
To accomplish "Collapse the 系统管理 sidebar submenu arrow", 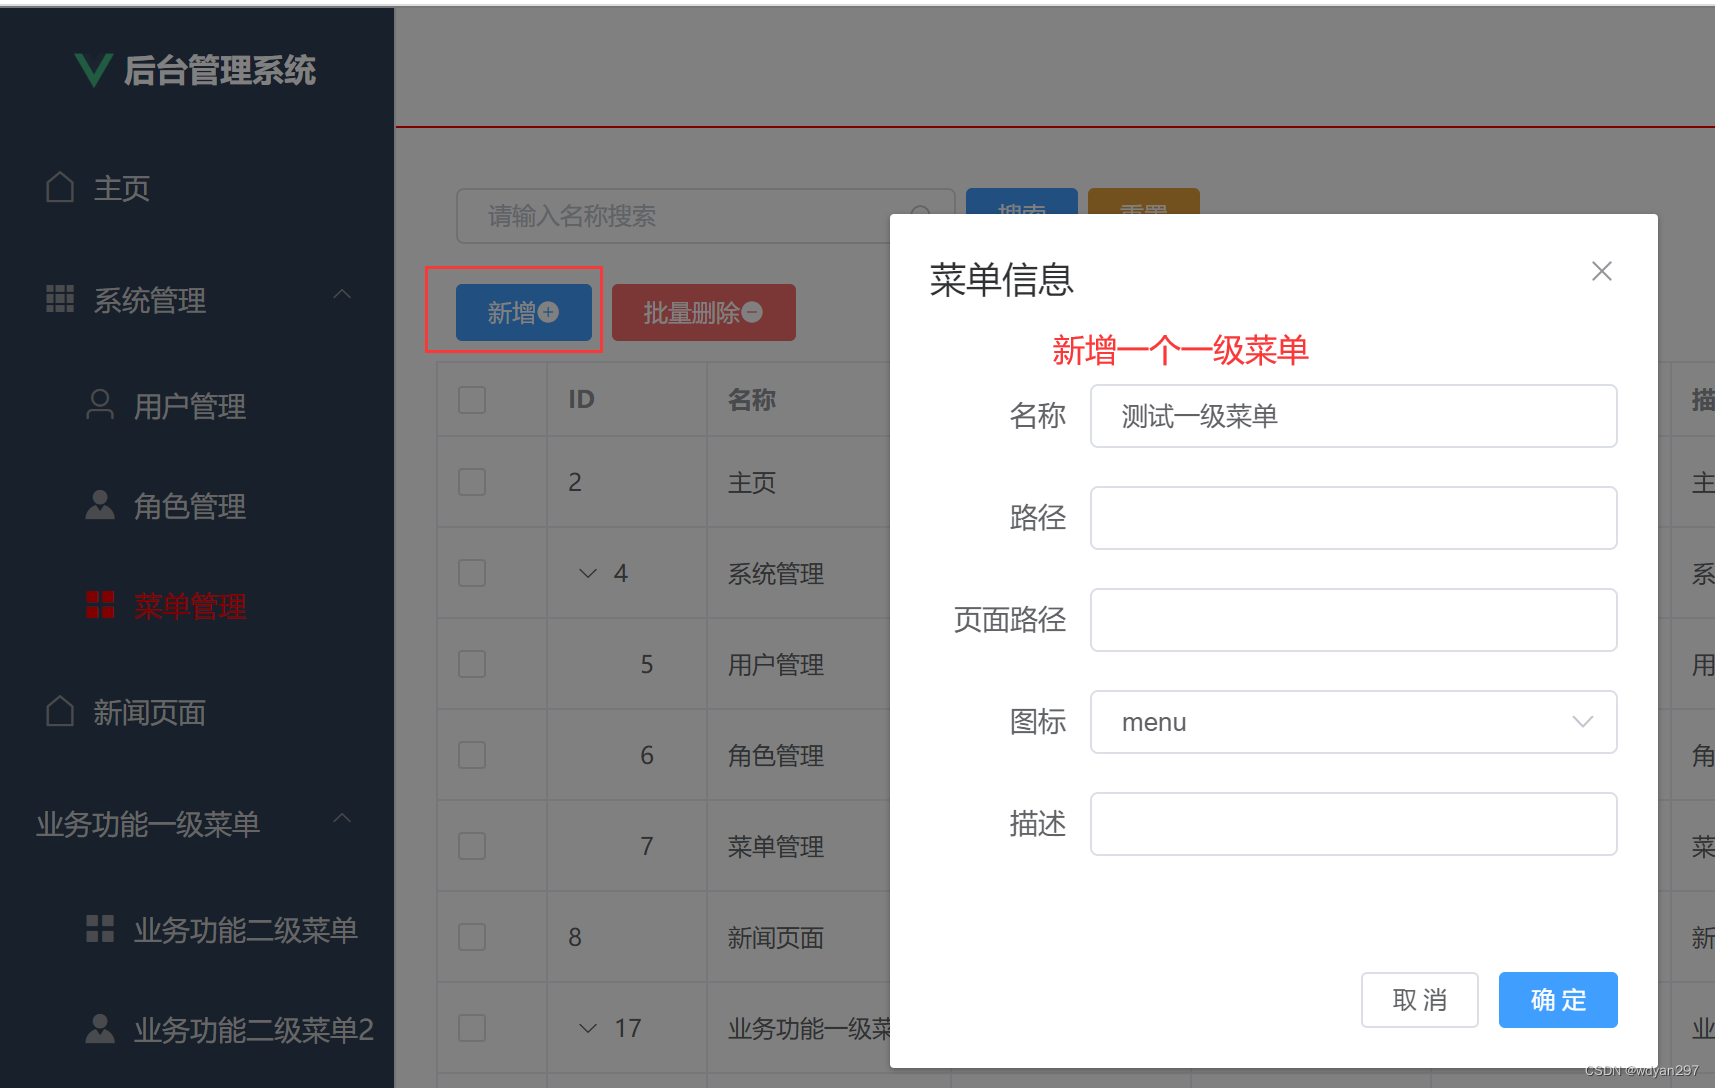I will click(x=342, y=295).
